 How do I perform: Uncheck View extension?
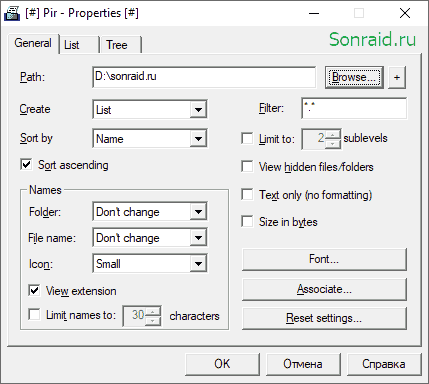tap(34, 290)
